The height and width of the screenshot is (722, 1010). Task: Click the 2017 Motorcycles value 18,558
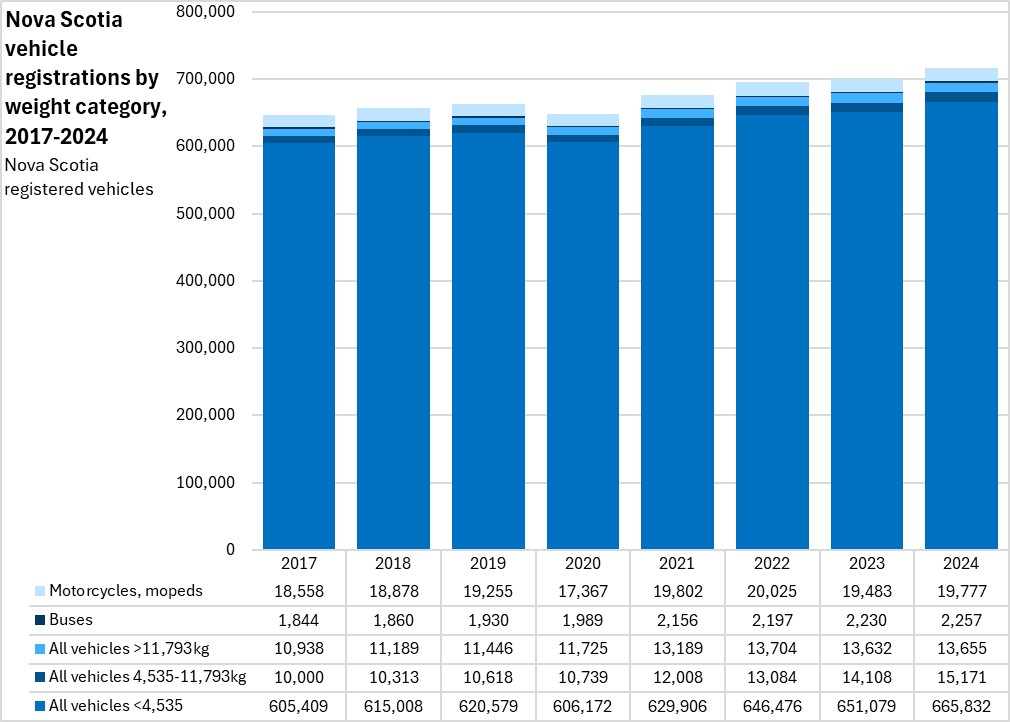299,591
